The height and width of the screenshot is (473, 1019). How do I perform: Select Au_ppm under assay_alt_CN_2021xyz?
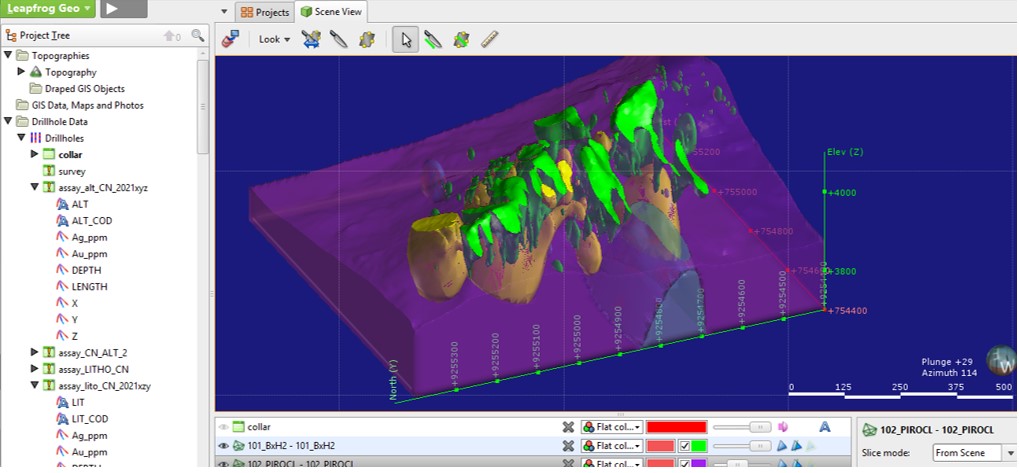(x=88, y=253)
